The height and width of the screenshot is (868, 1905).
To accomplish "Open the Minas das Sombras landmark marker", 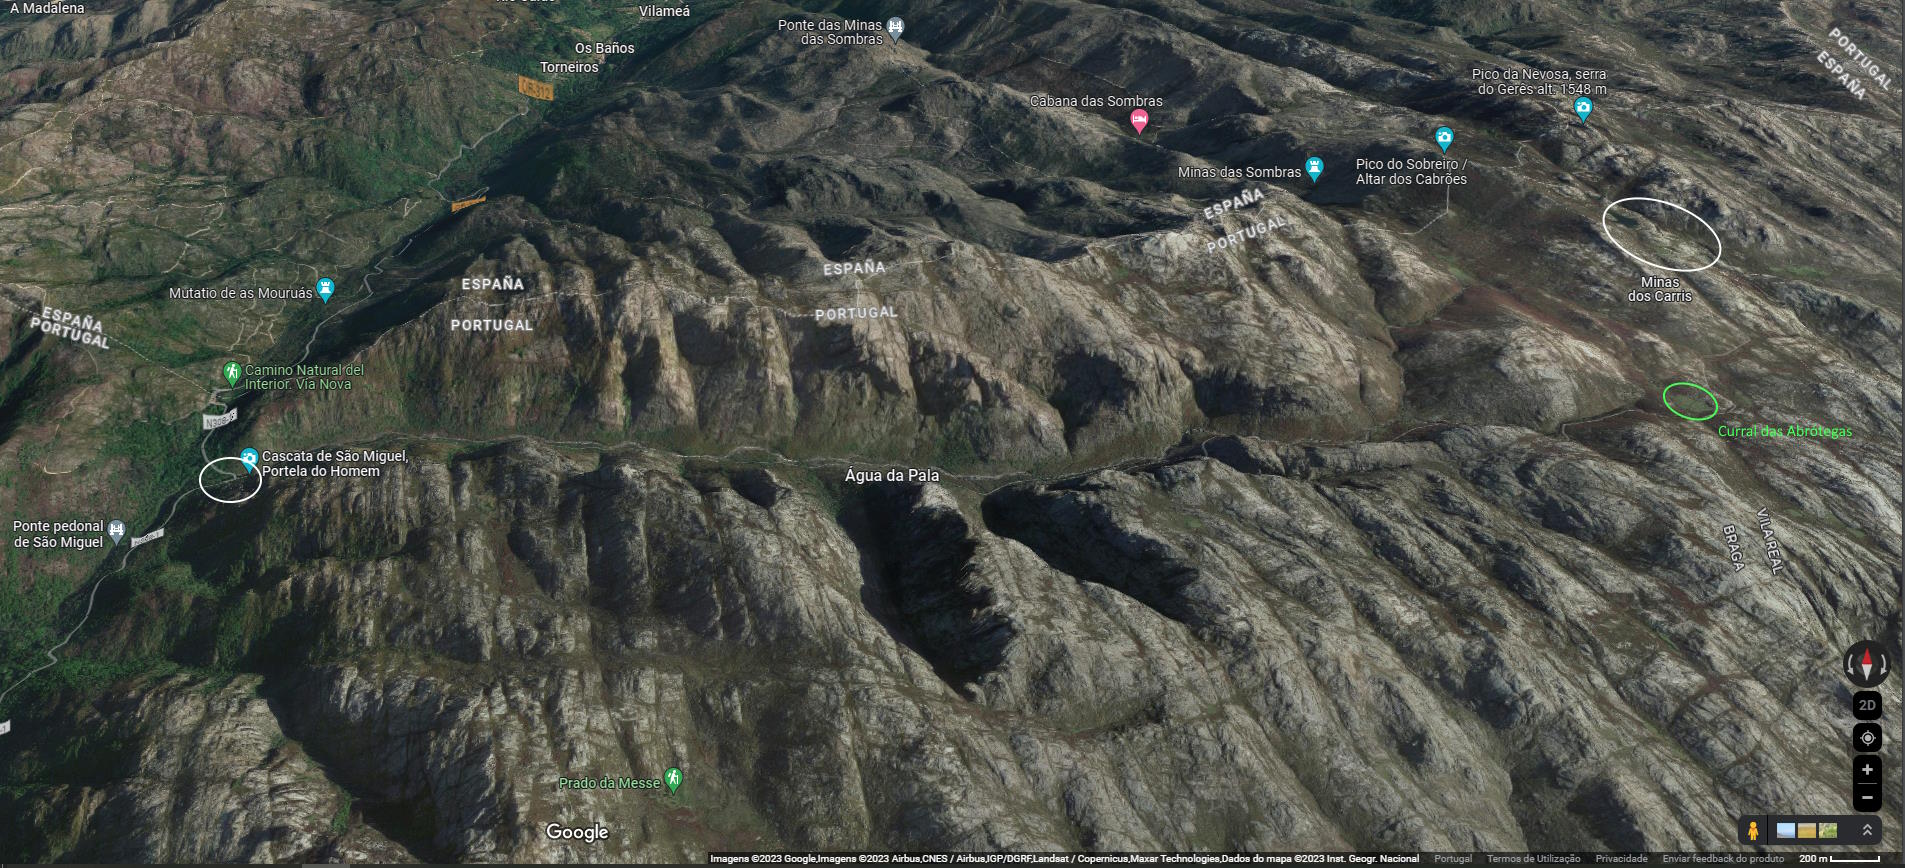I will (x=1315, y=169).
